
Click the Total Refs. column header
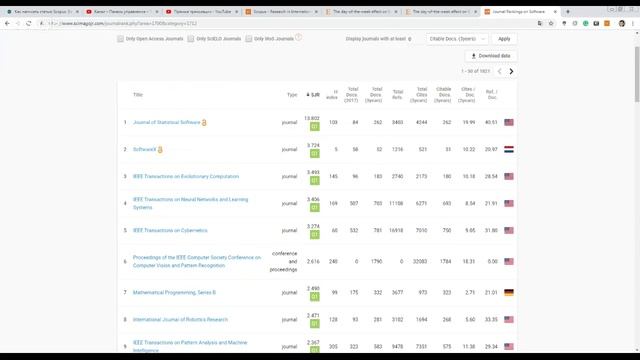pos(397,95)
